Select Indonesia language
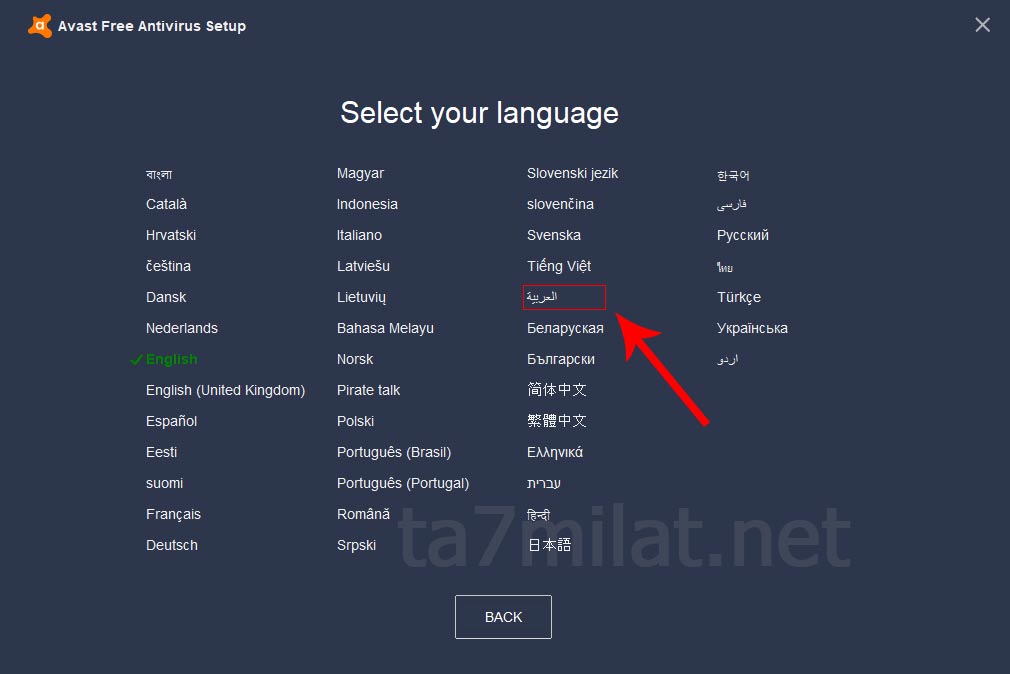1010x674 pixels. [367, 204]
